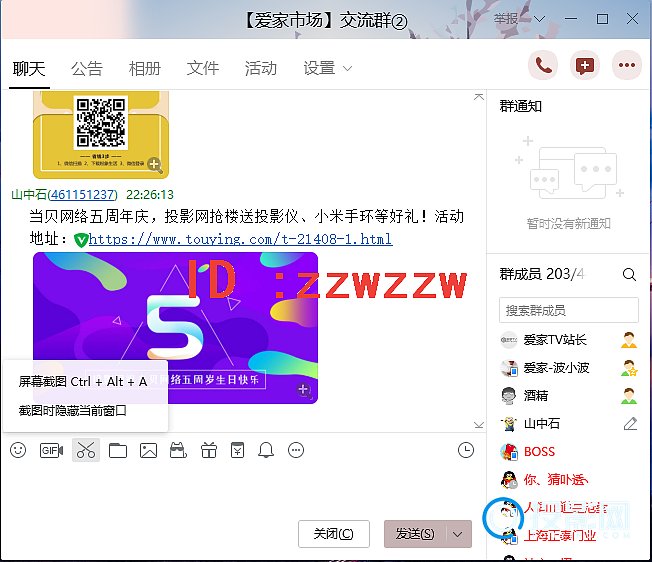Open the 公告 tab

tap(86, 69)
